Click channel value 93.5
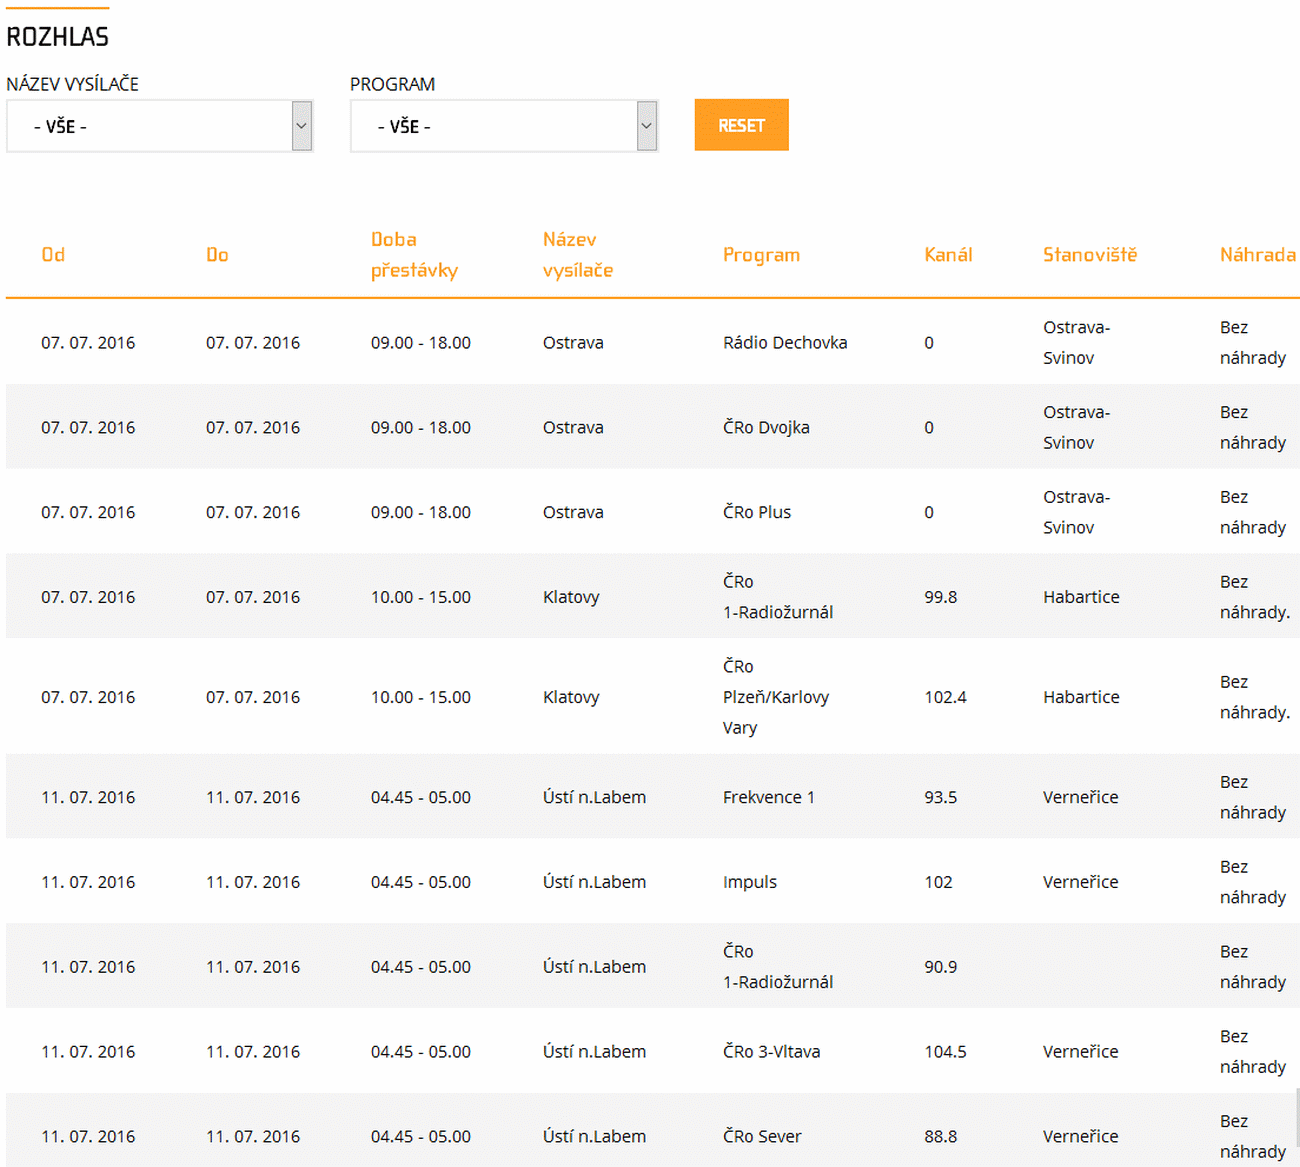This screenshot has width=1300, height=1167. point(941,797)
